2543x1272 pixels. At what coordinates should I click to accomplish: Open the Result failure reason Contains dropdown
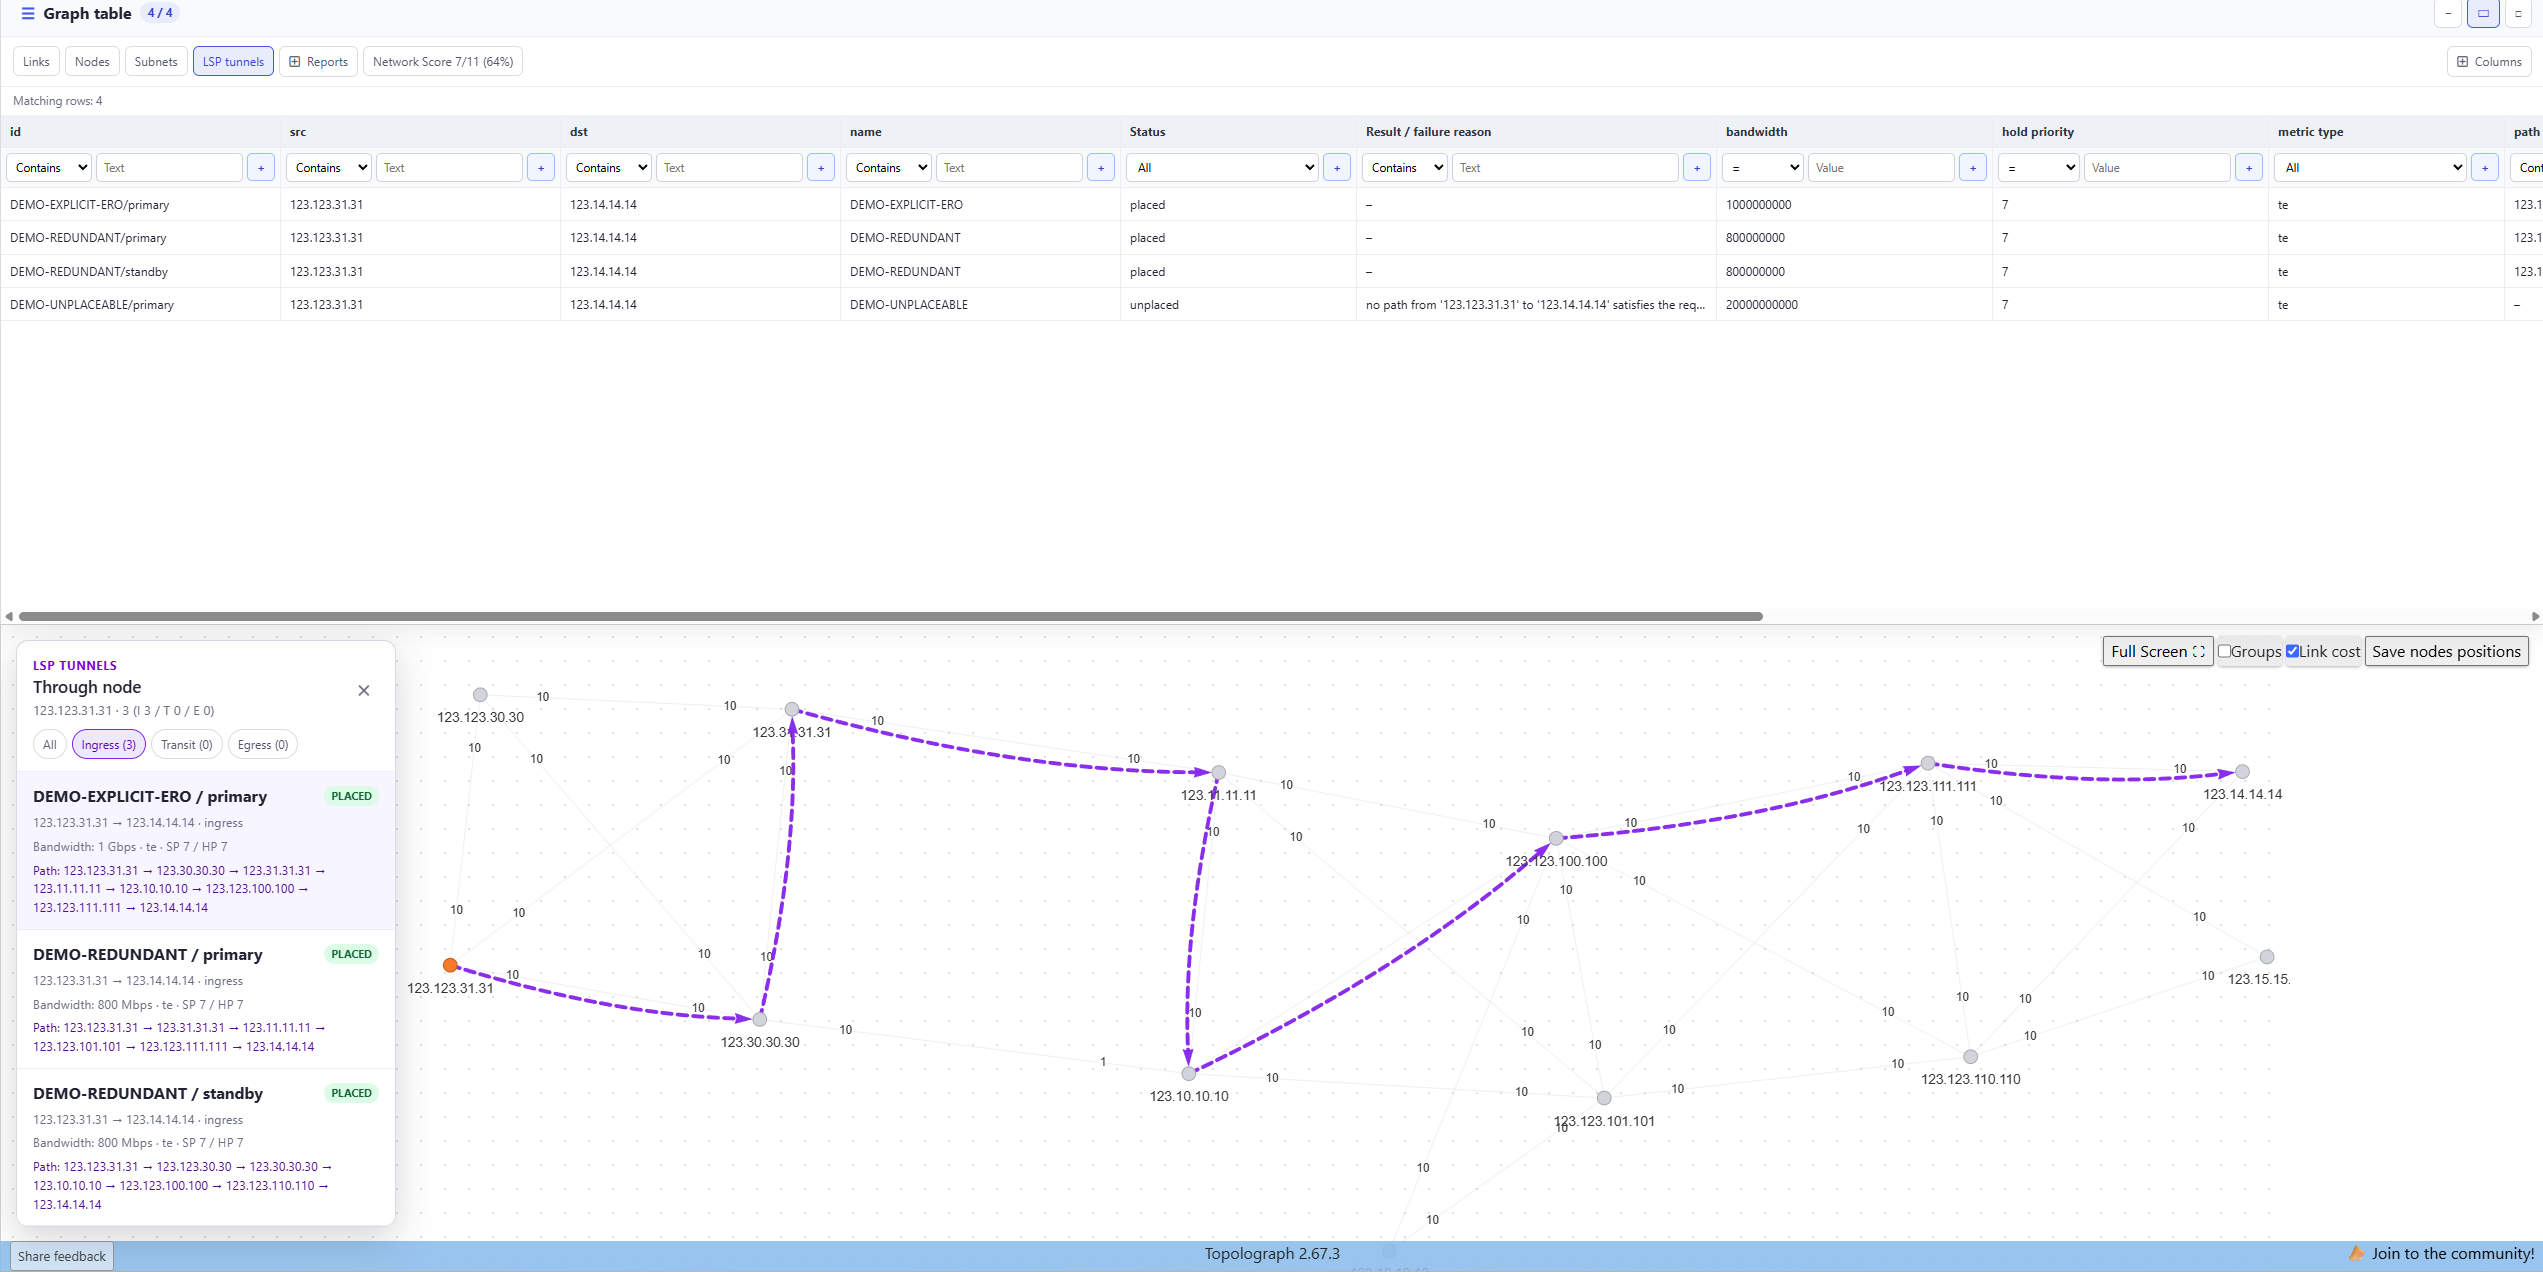point(1405,168)
